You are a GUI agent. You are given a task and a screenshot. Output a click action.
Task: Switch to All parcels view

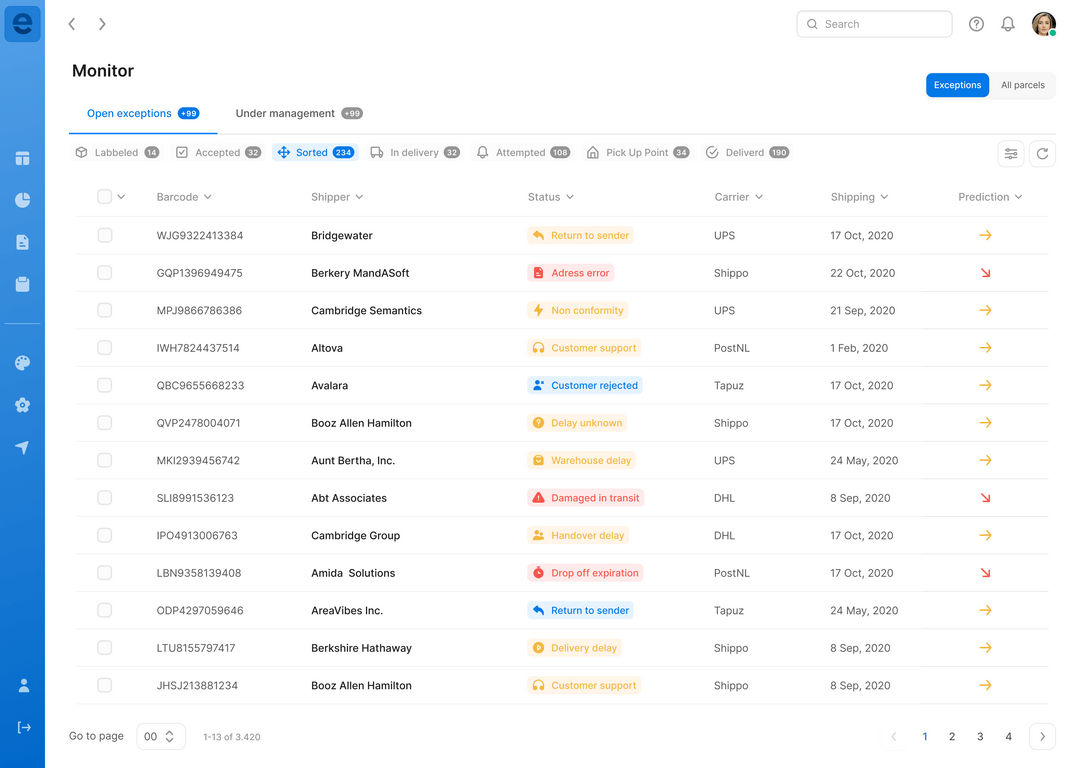tap(1022, 85)
